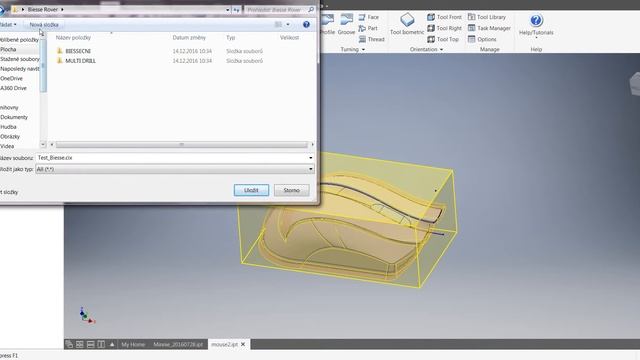Choose the Part turning operation

[368, 28]
